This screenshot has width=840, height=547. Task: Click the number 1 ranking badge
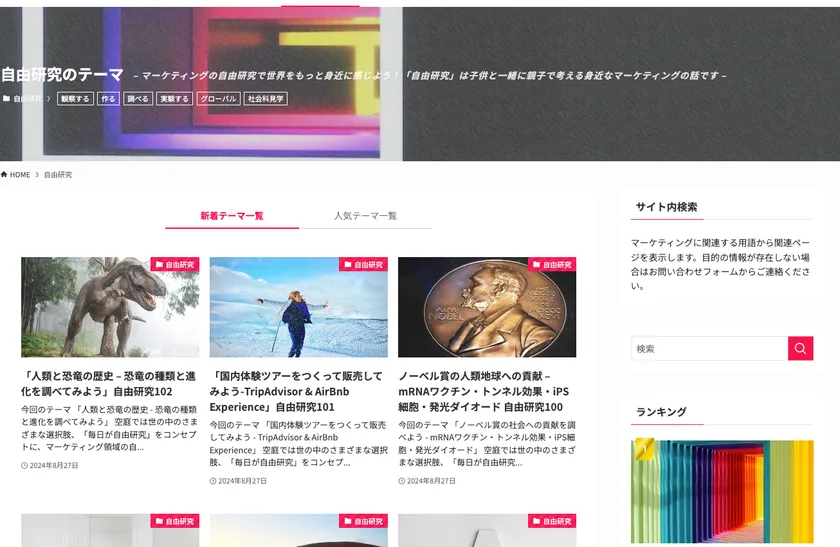[x=644, y=449]
